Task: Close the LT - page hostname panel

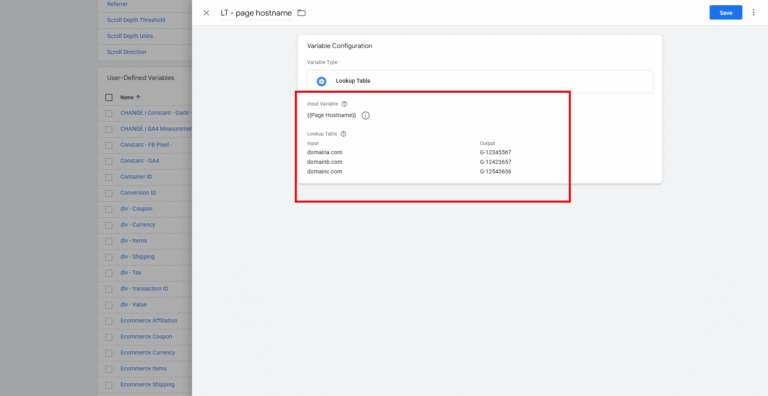Action: coord(206,13)
